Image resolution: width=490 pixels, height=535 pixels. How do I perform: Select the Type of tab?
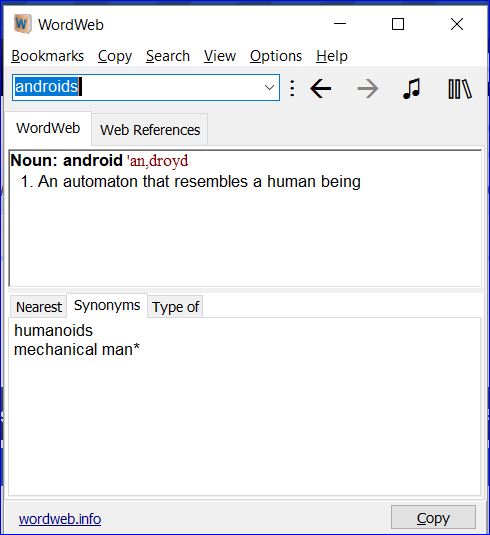pos(175,307)
